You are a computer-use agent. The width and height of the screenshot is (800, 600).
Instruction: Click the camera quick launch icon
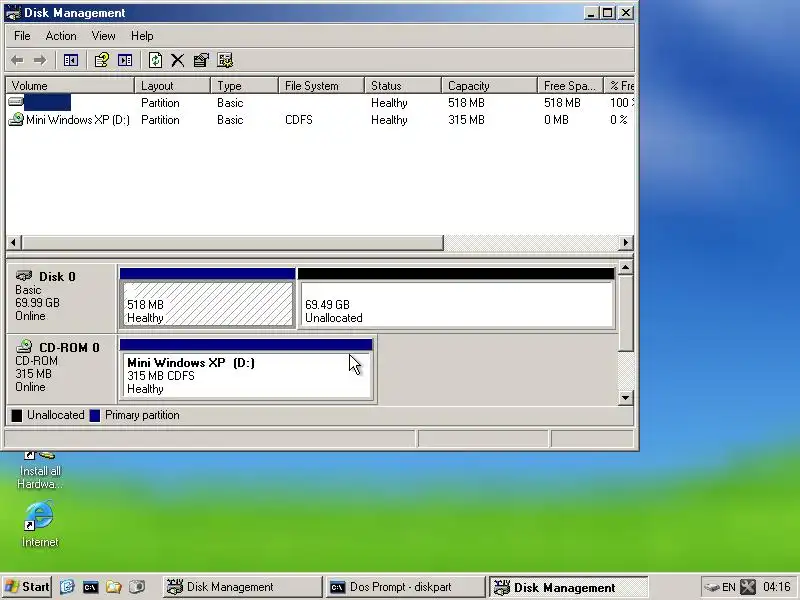point(136,587)
